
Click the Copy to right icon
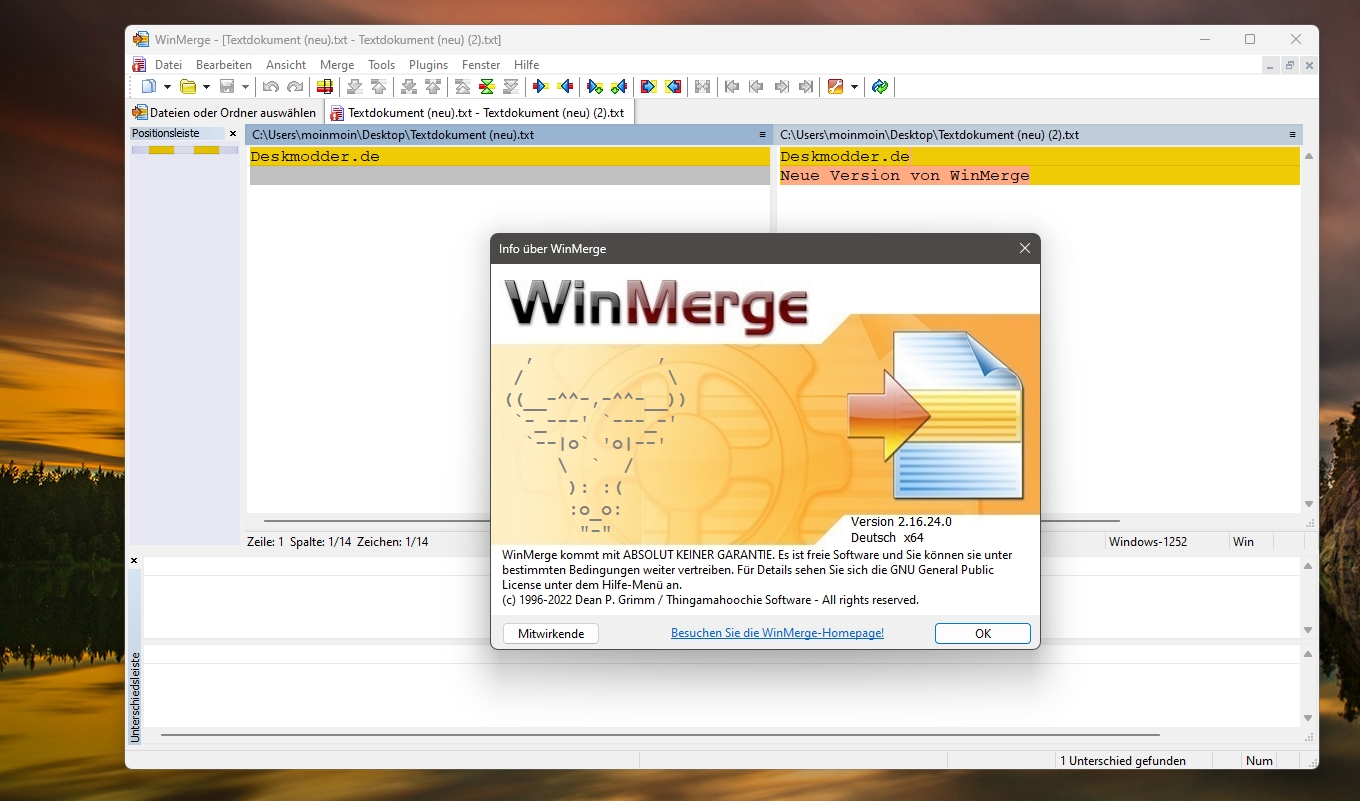[x=540, y=87]
